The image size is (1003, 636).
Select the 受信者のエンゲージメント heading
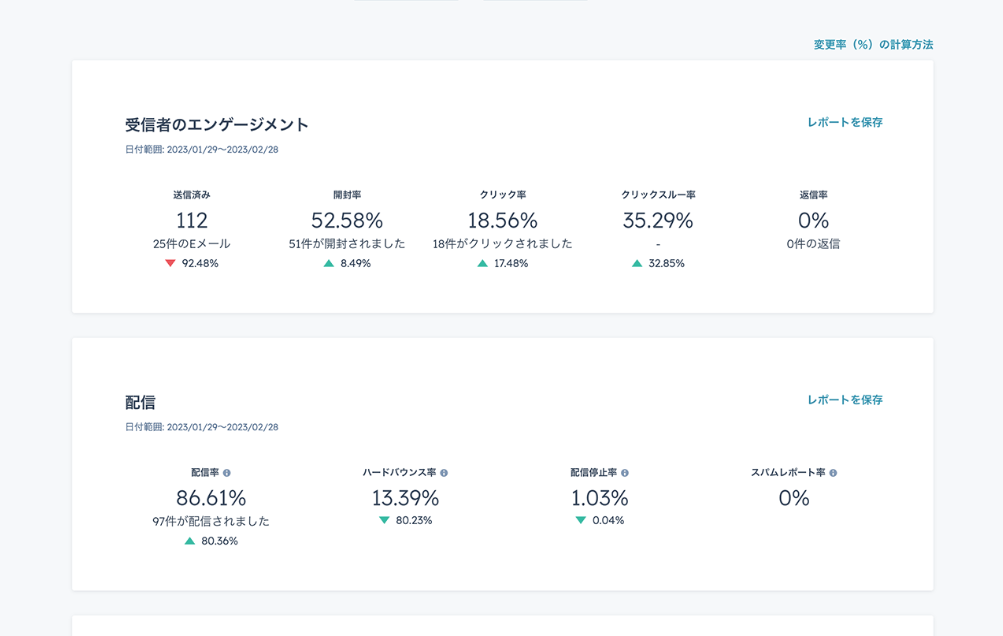point(217,124)
